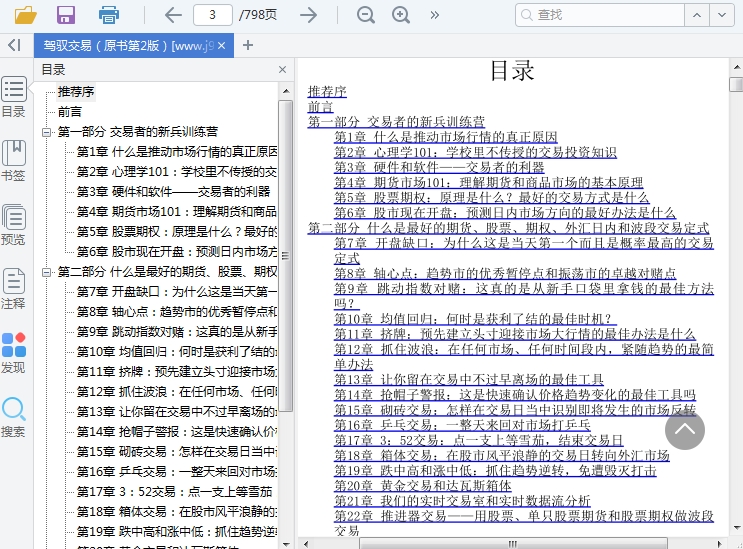743x549 pixels.
Task: Click the save icon in toolbar
Action: [66, 15]
